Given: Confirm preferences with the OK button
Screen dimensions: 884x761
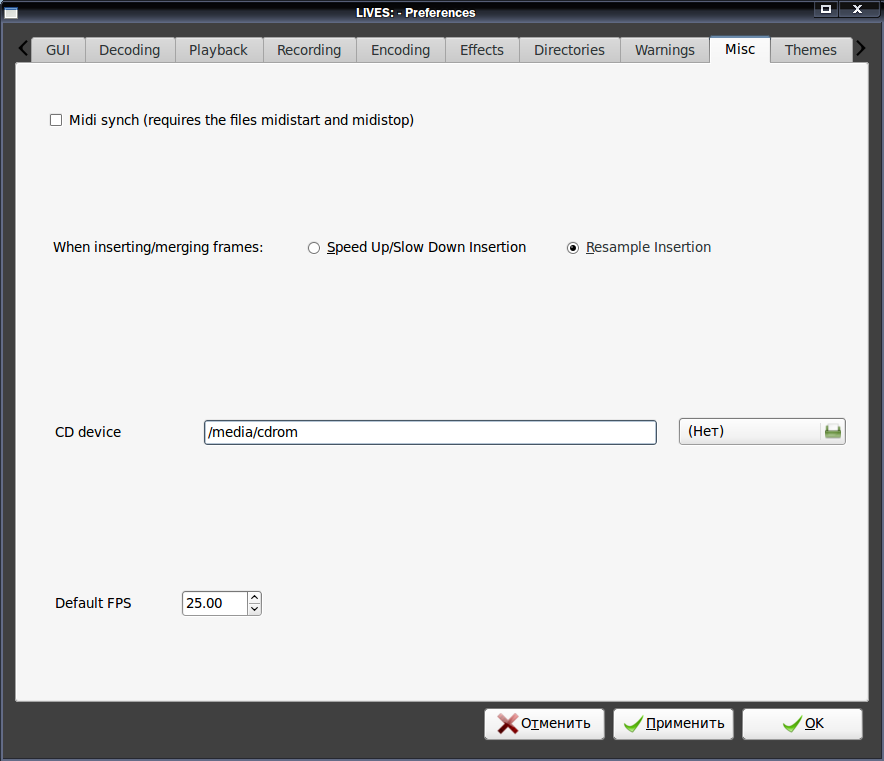Looking at the screenshot, I should coord(802,724).
